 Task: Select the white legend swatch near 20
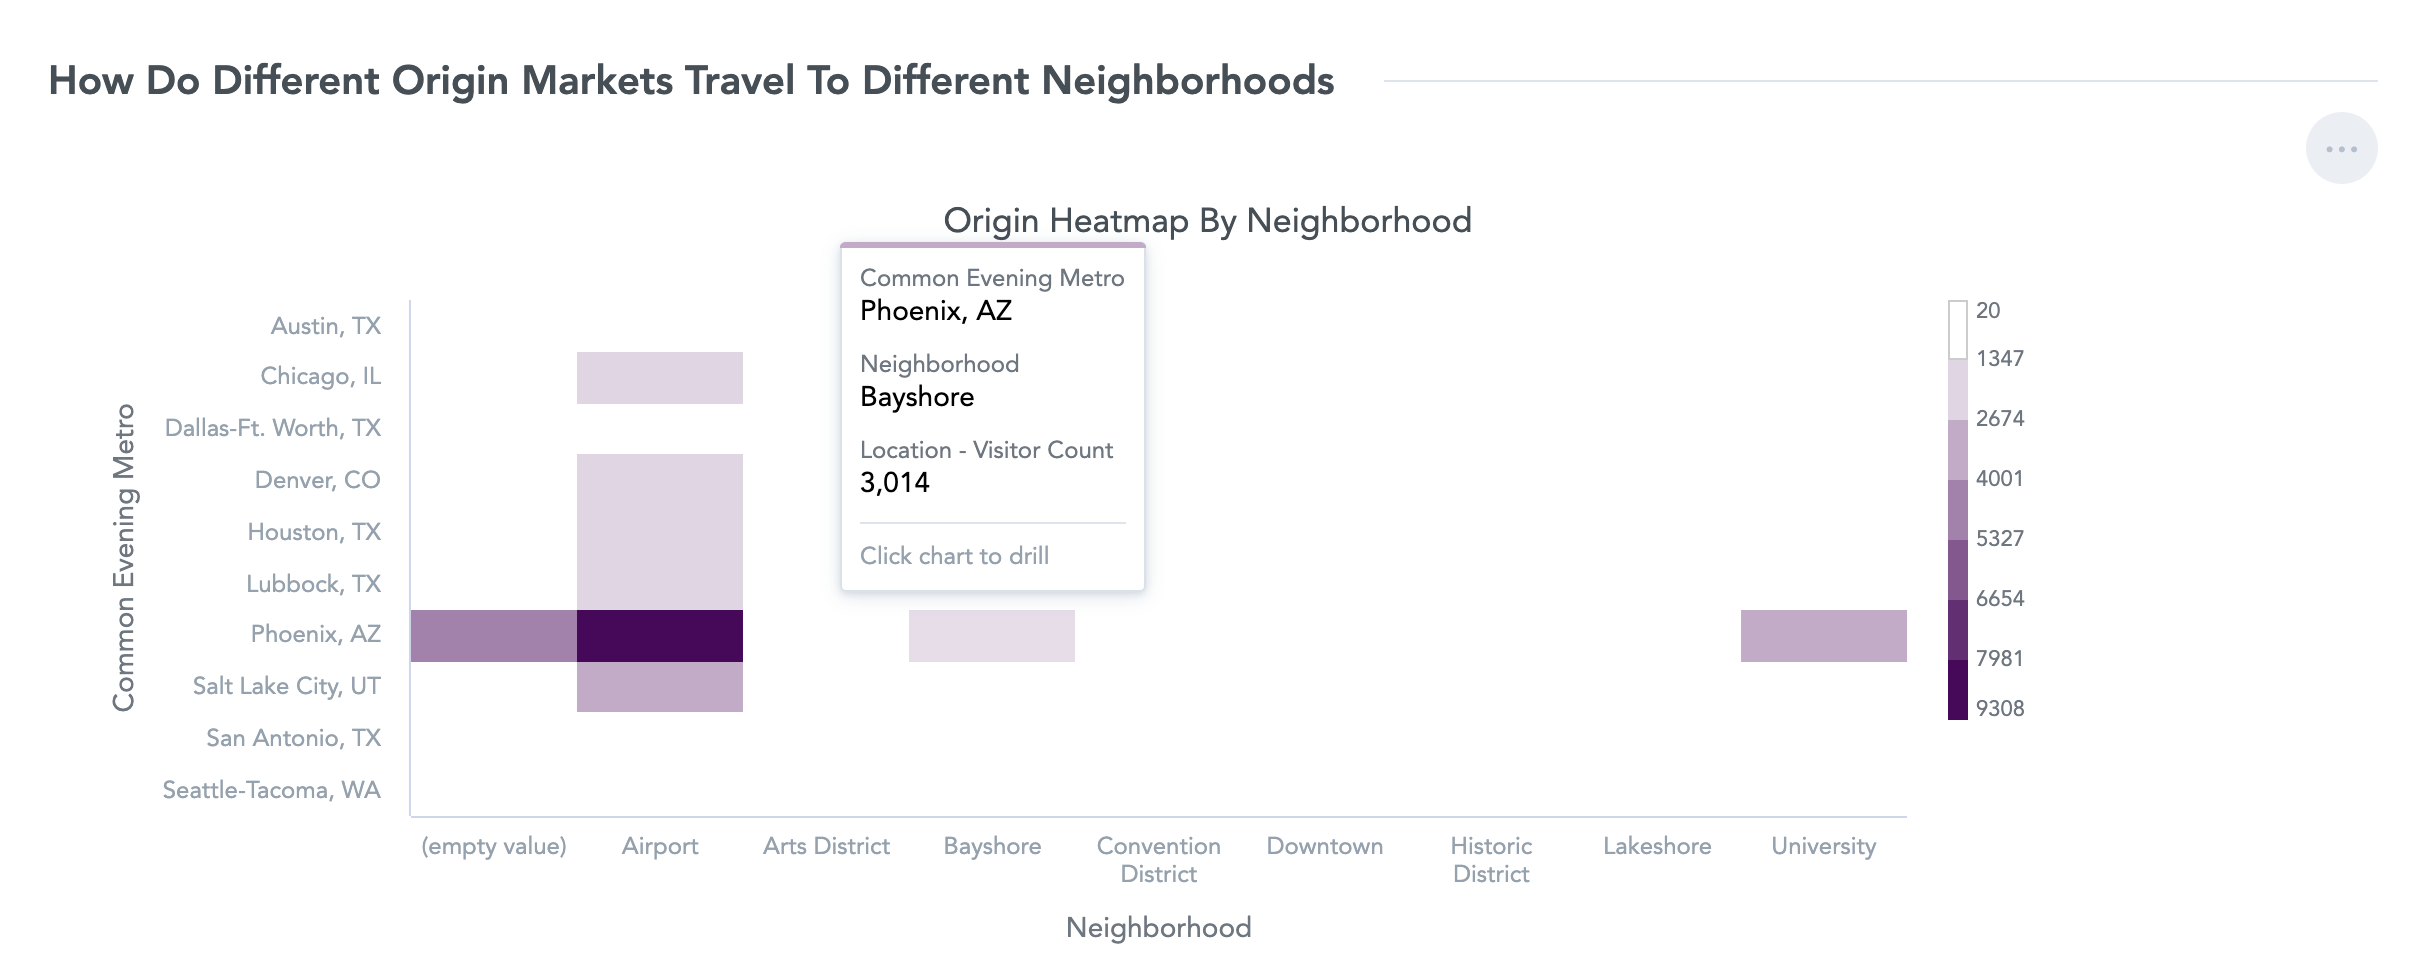pos(1958,330)
